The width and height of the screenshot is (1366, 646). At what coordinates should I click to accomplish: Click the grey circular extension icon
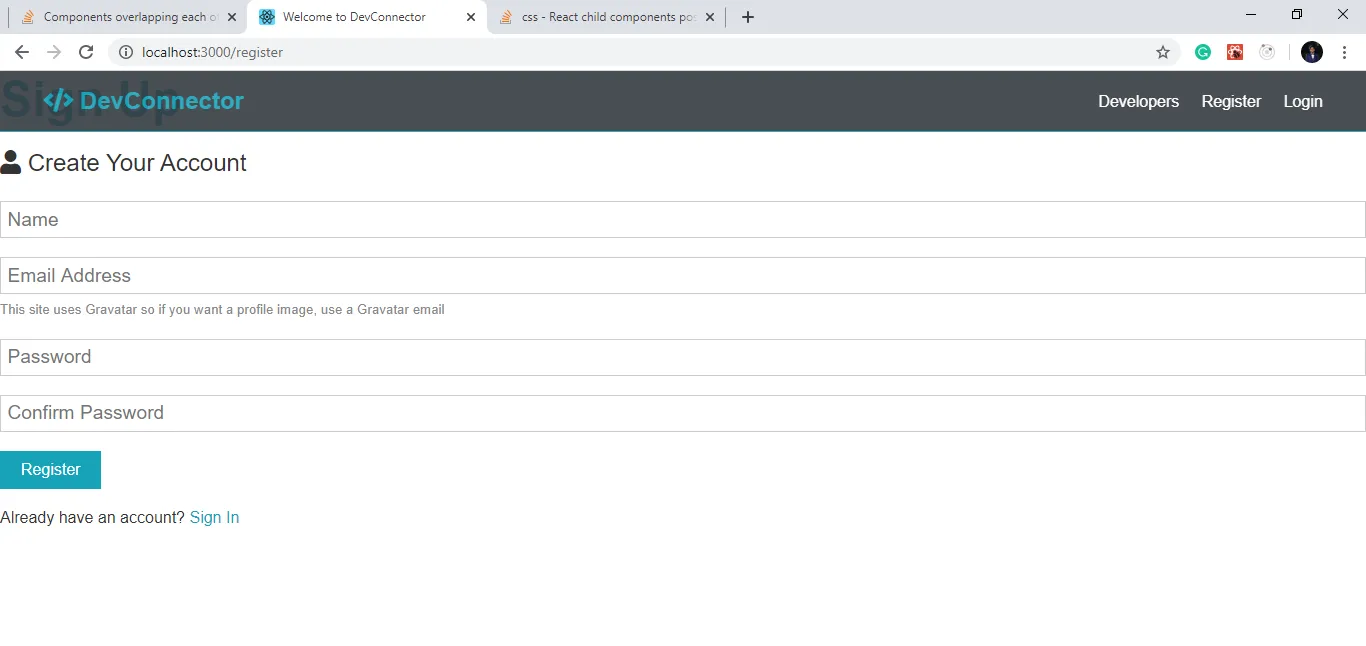click(x=1267, y=52)
